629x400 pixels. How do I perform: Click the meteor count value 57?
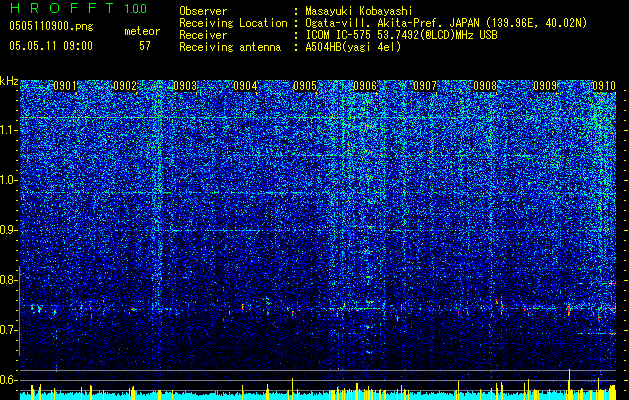[145, 46]
